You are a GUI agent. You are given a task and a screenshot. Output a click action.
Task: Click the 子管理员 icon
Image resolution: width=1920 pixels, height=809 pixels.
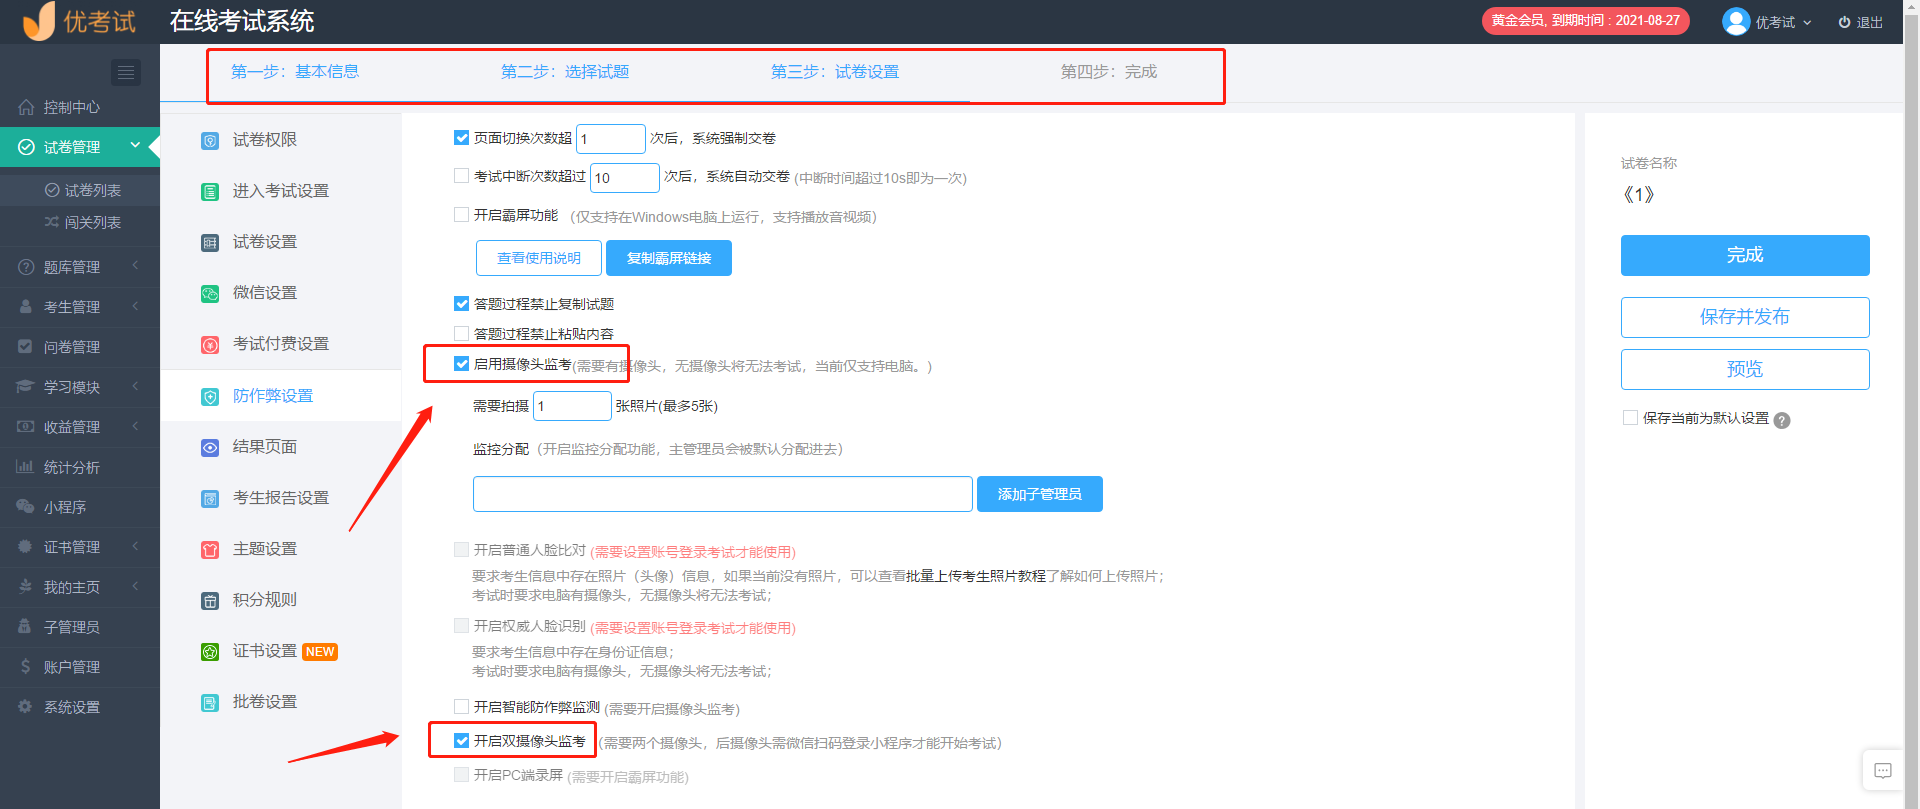point(25,627)
